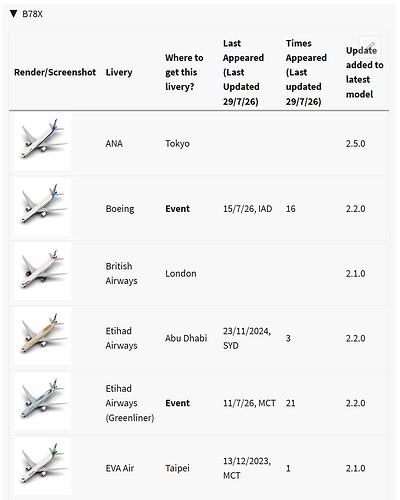Collapse the B78X section triangle
This screenshot has width=400, height=500.
(x=13, y=14)
